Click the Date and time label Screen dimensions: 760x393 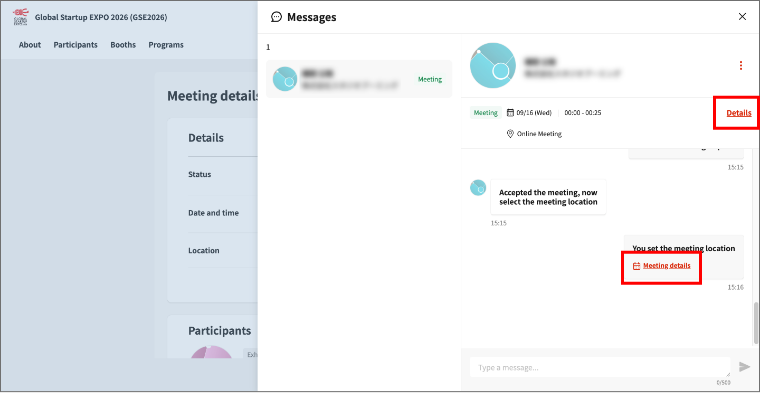pyautogui.click(x=213, y=213)
